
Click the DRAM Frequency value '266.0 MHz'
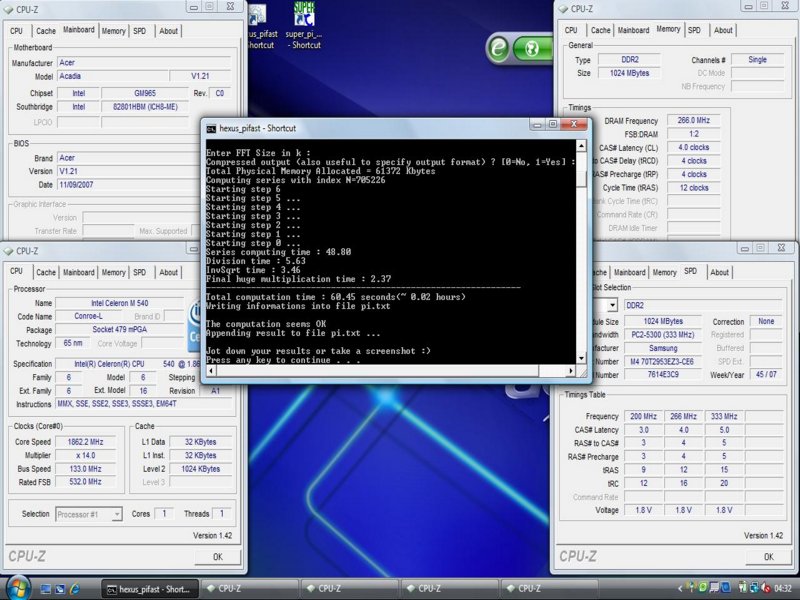pyautogui.click(x=693, y=120)
